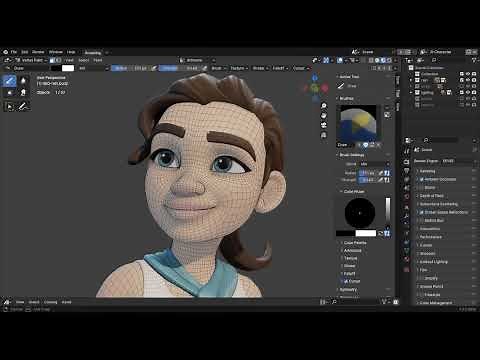480x360 pixels.
Task: Expand the Lighting collection tree arrow
Action: point(411,93)
